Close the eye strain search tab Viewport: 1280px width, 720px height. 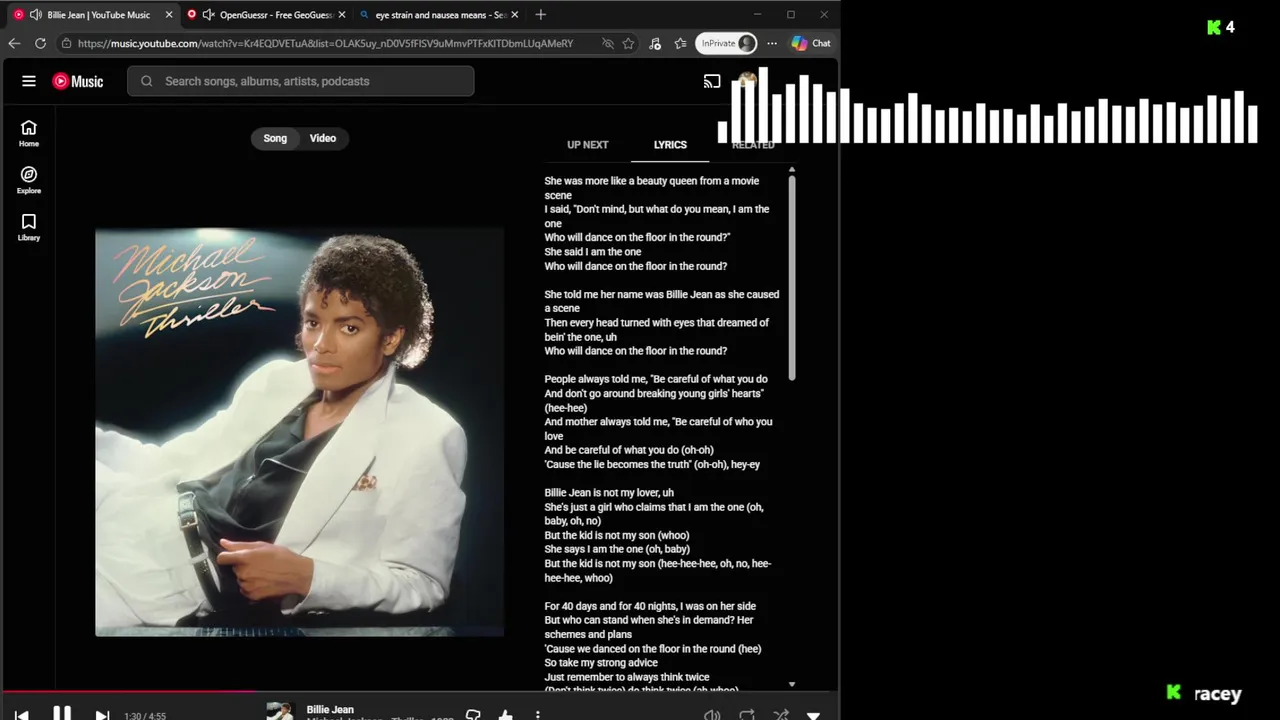click(515, 15)
